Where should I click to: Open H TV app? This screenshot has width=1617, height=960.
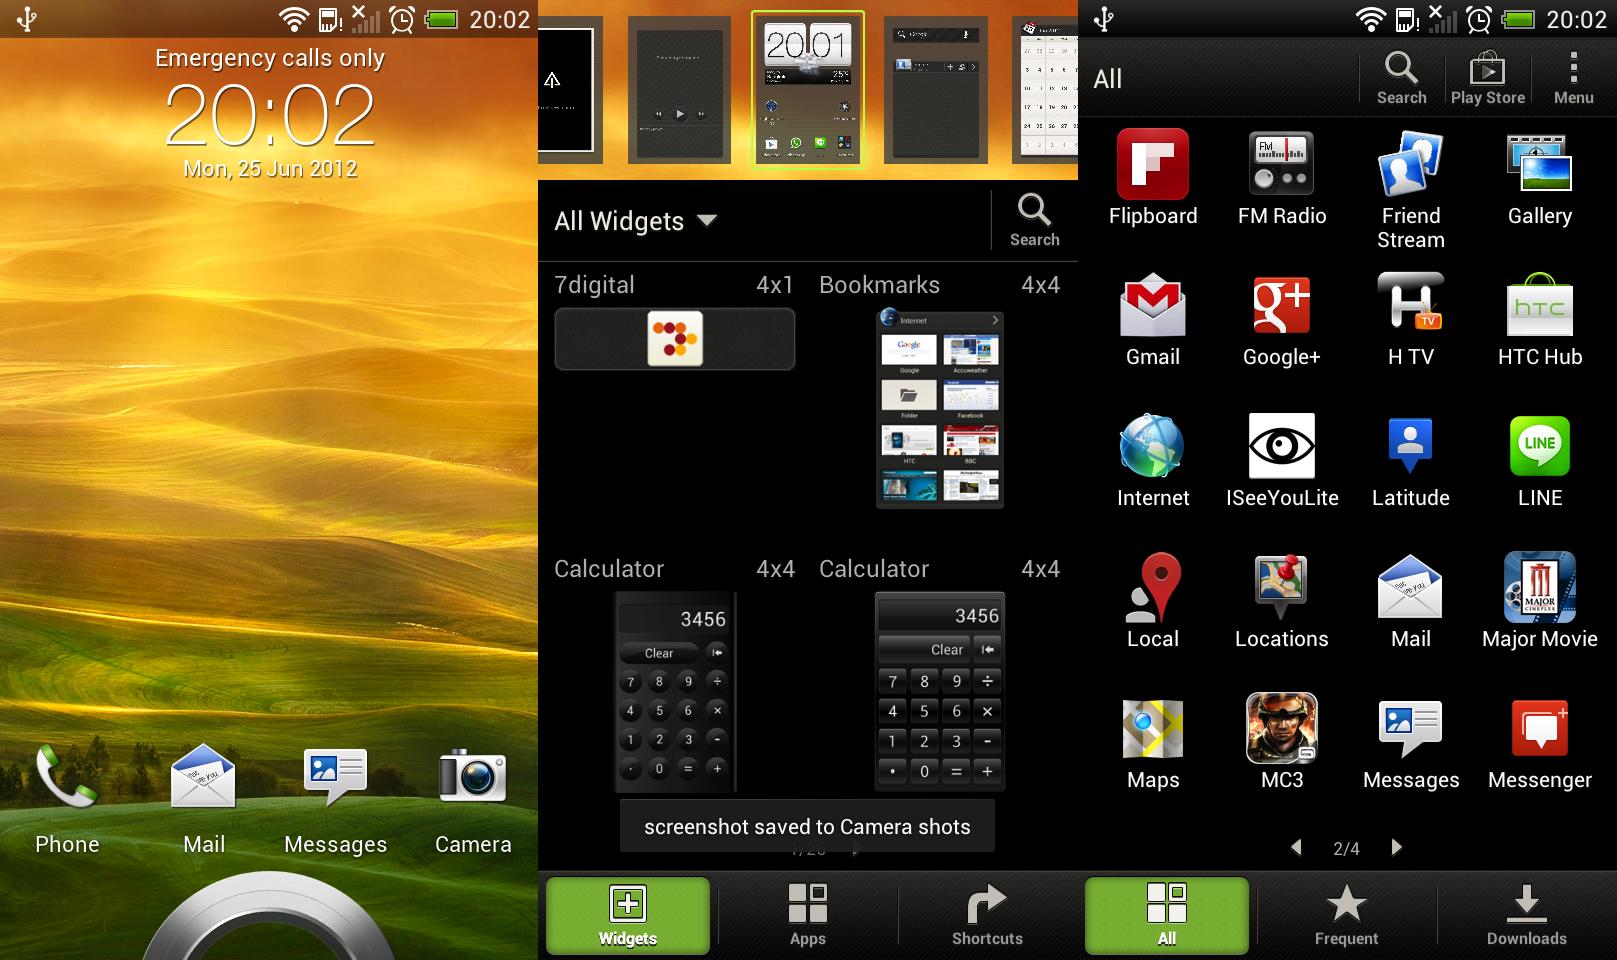(x=1411, y=319)
